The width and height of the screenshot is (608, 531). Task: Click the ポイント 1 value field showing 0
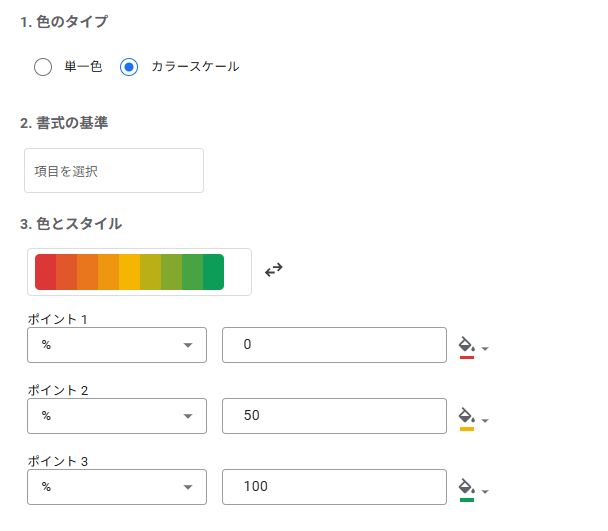(x=334, y=345)
